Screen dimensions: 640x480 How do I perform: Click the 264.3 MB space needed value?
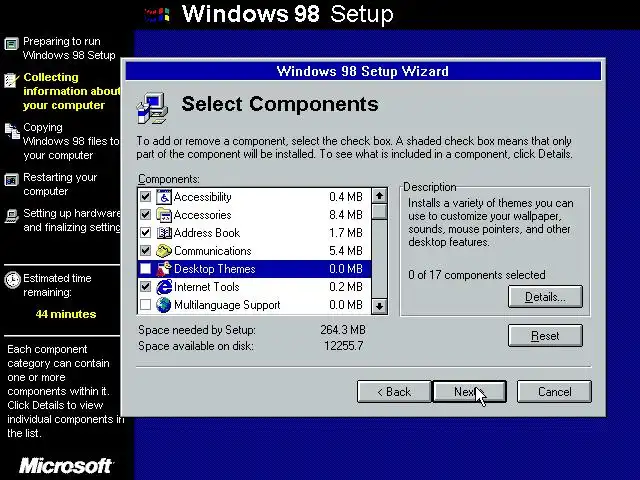(343, 330)
